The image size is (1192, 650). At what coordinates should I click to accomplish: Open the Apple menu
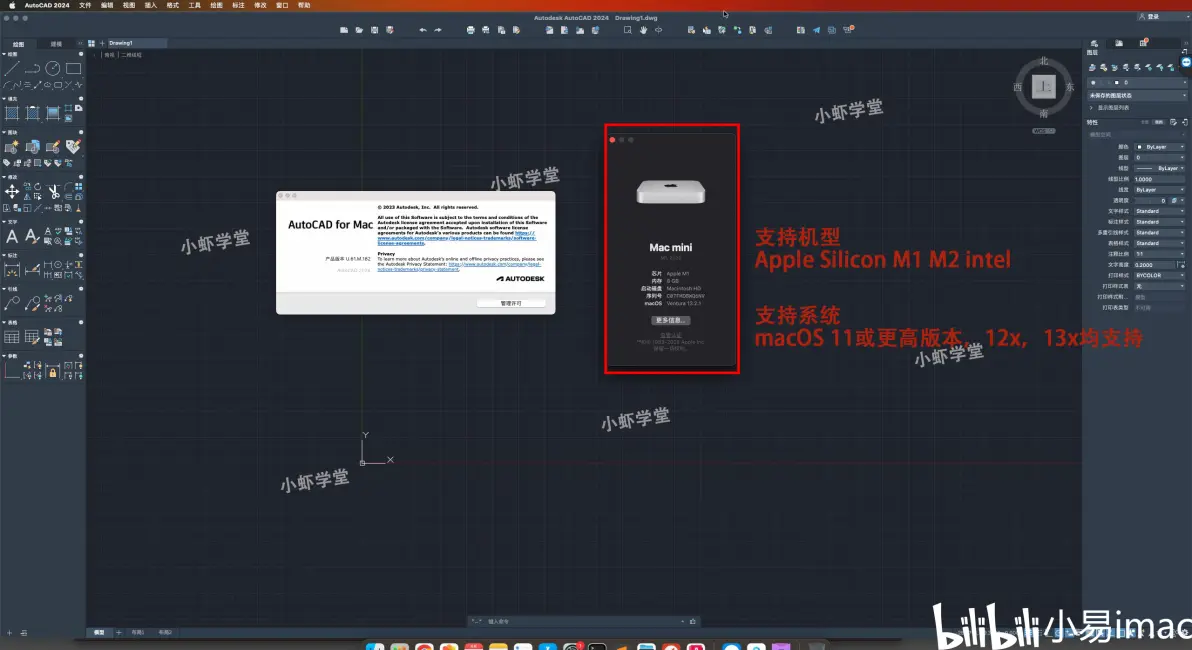tap(11, 5)
